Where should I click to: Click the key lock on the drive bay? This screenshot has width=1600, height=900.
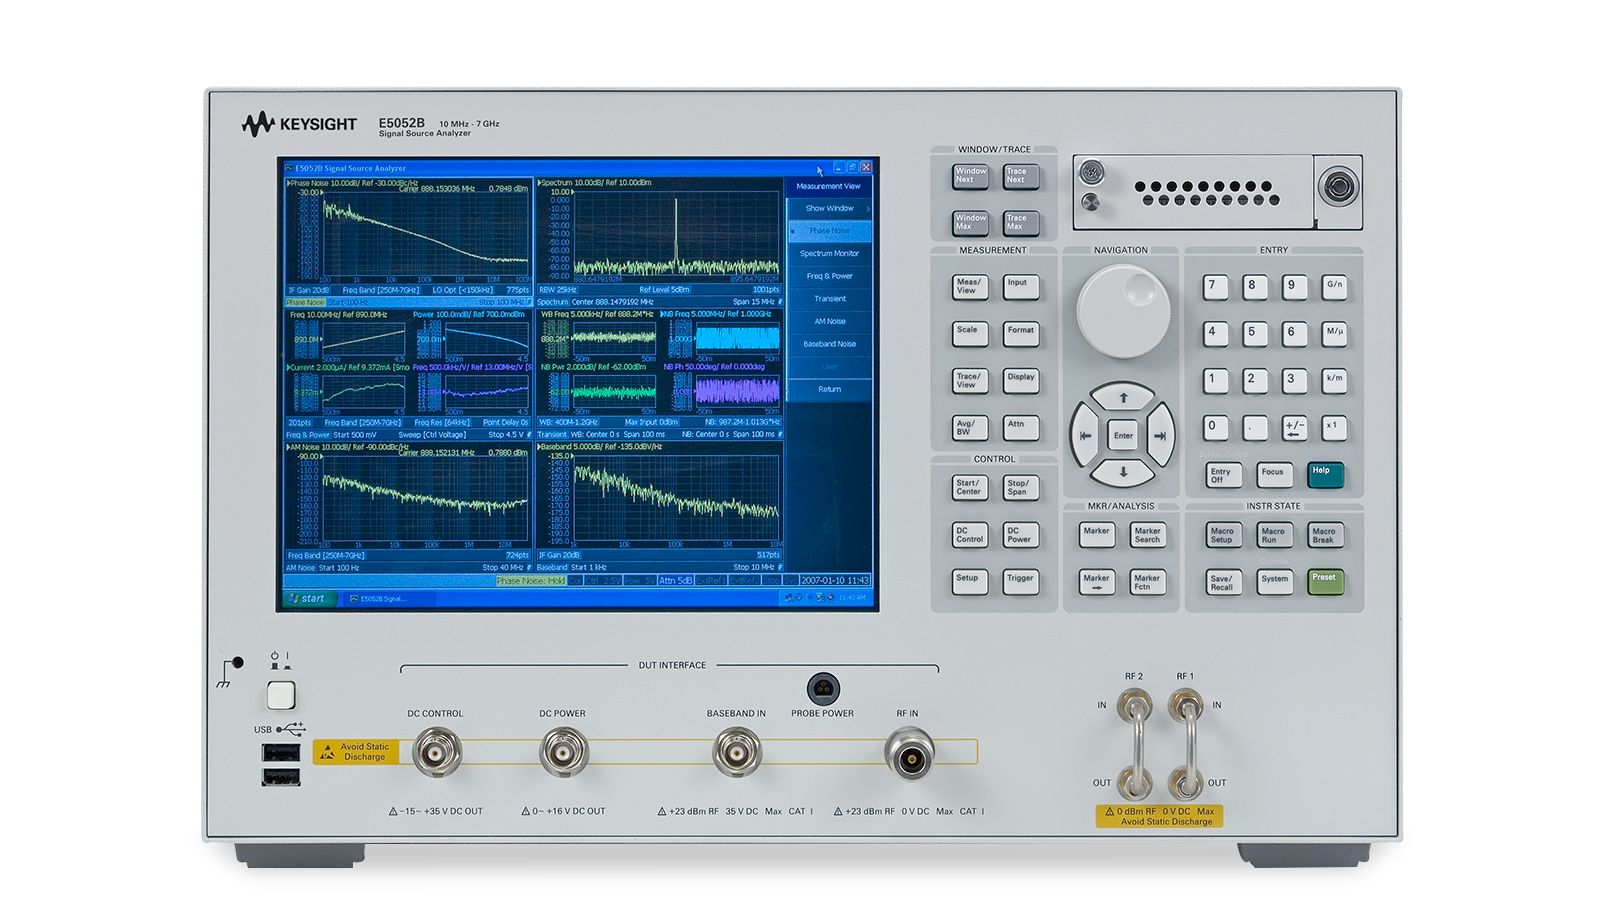1337,187
